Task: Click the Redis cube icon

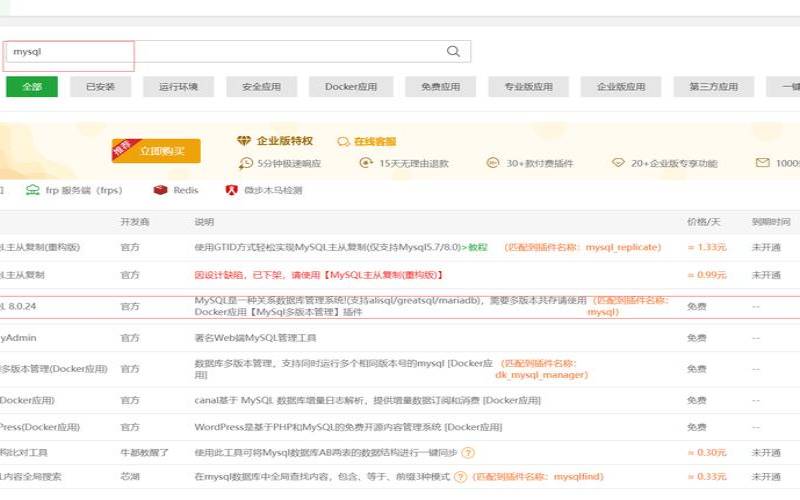Action: click(160, 190)
